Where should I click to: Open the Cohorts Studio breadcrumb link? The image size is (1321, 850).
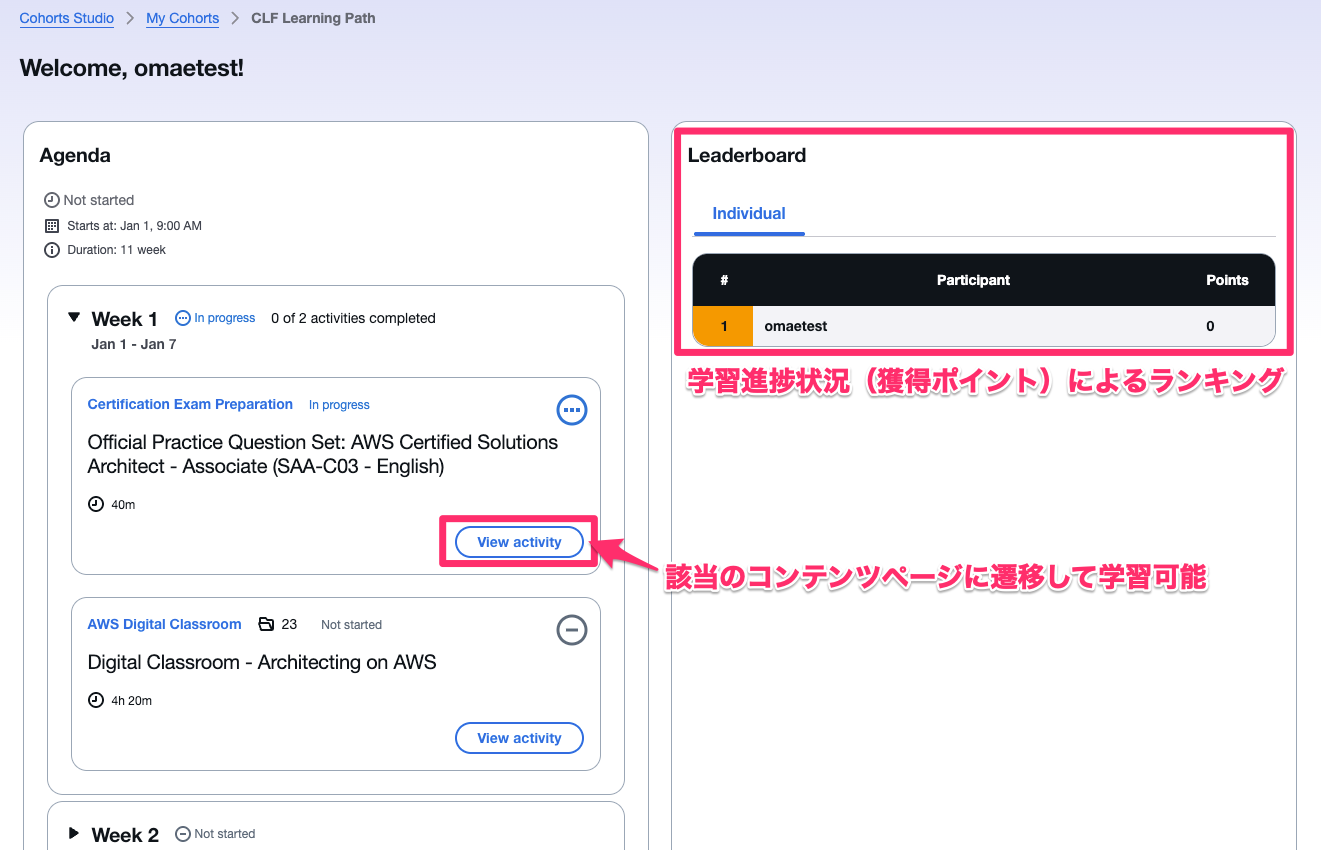(67, 18)
